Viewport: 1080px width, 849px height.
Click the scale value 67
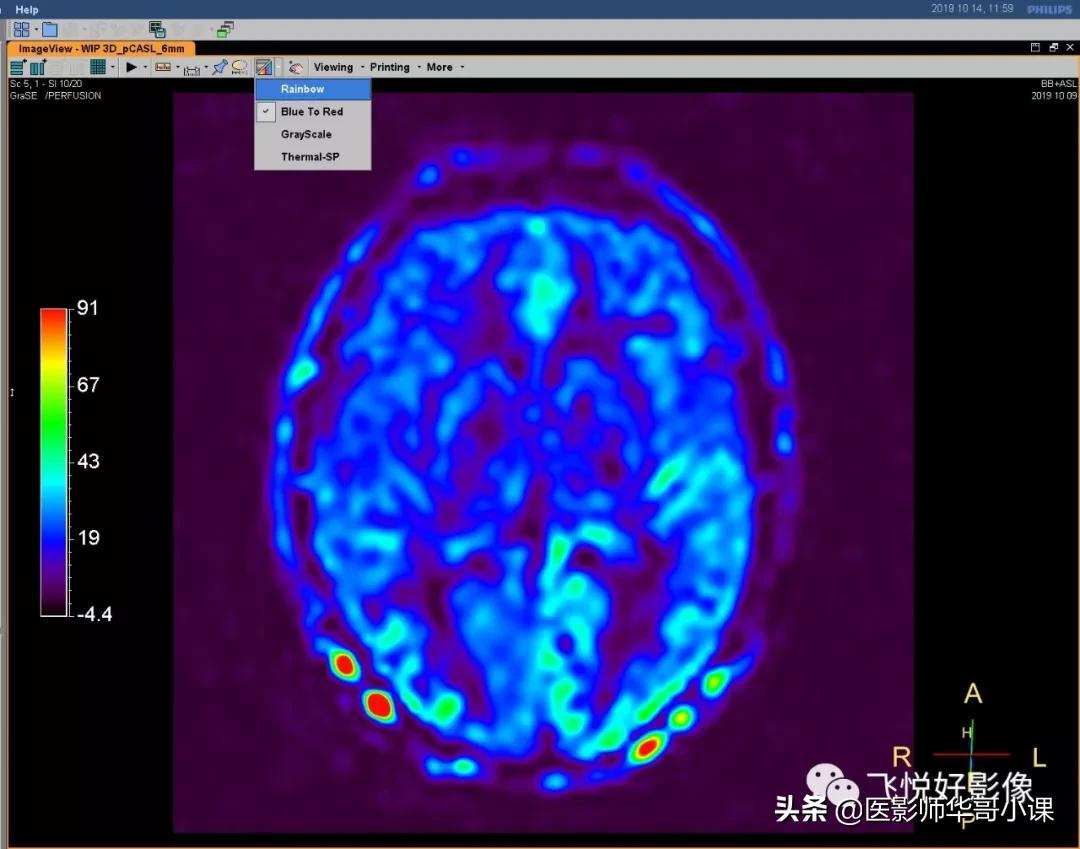pos(88,384)
